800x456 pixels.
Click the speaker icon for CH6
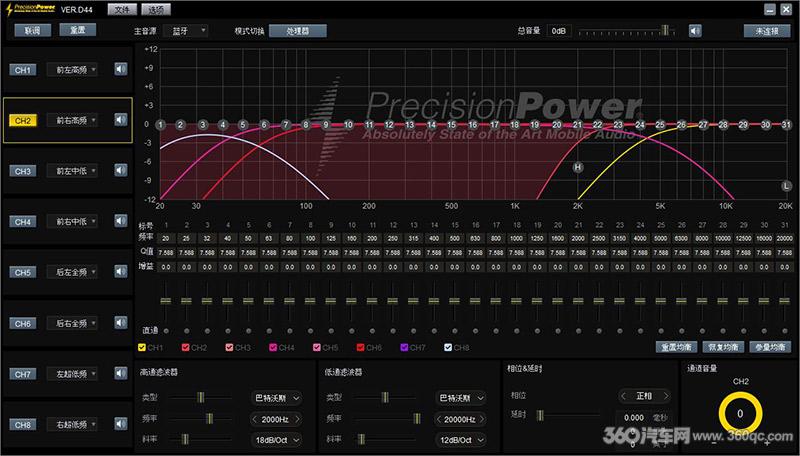[x=121, y=323]
